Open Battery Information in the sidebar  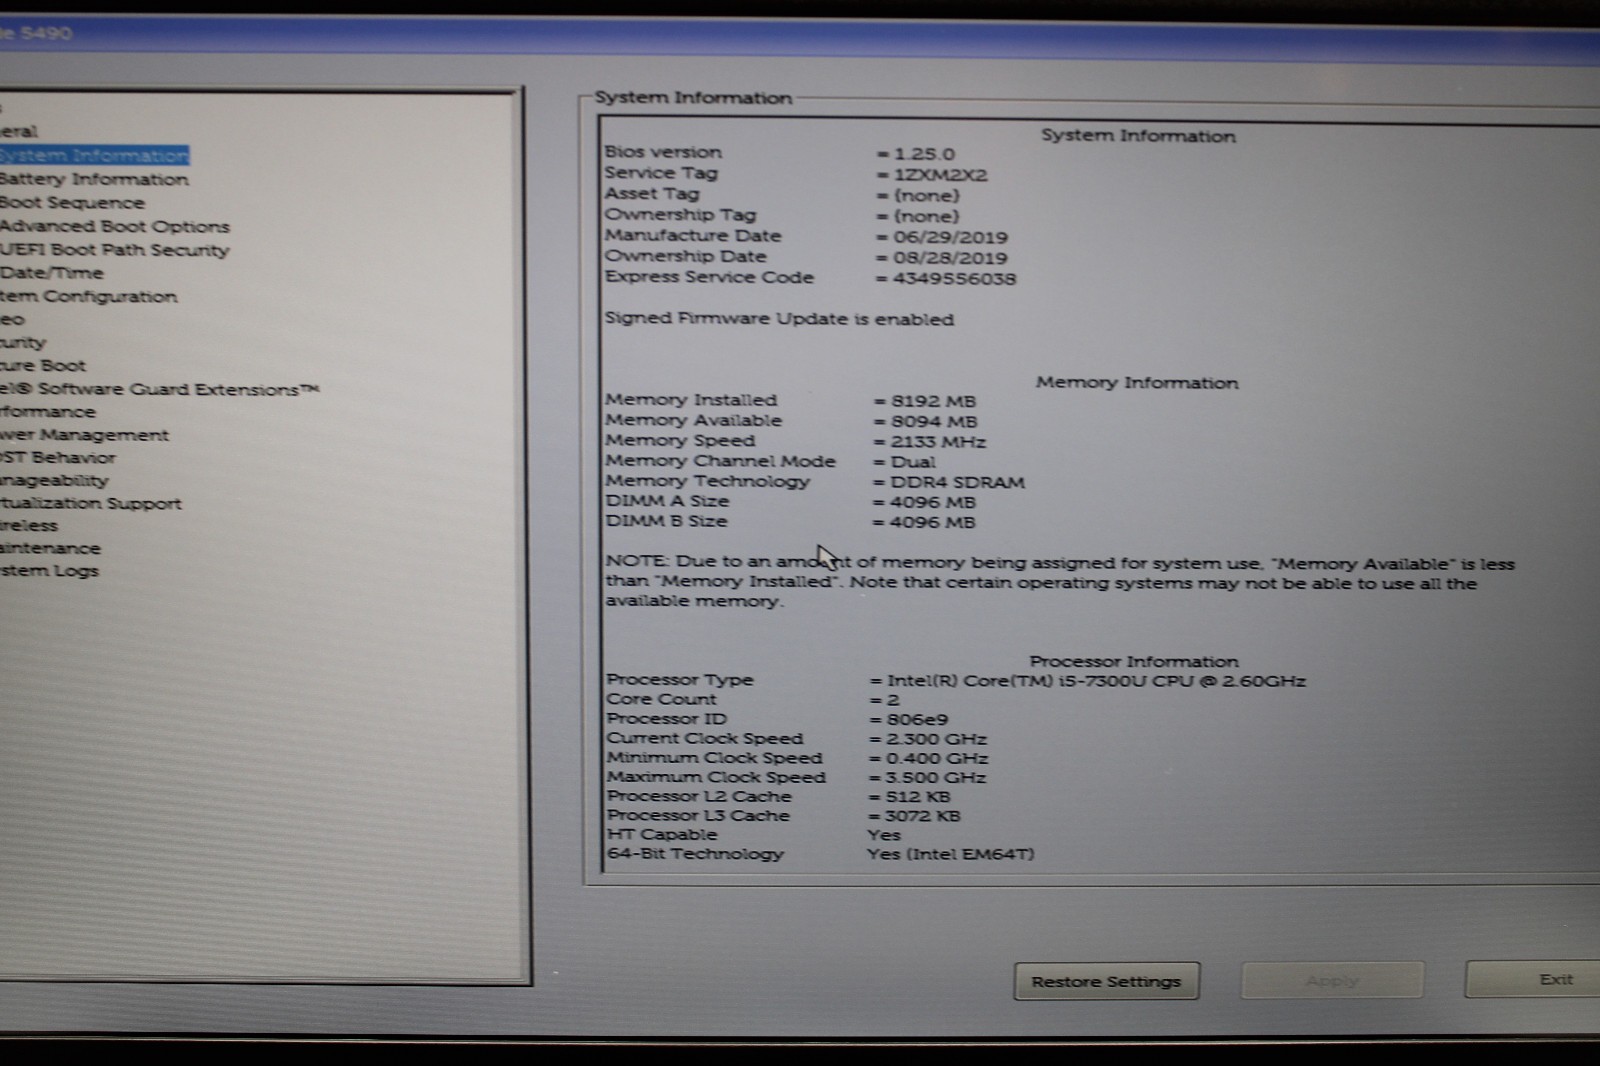[94, 179]
